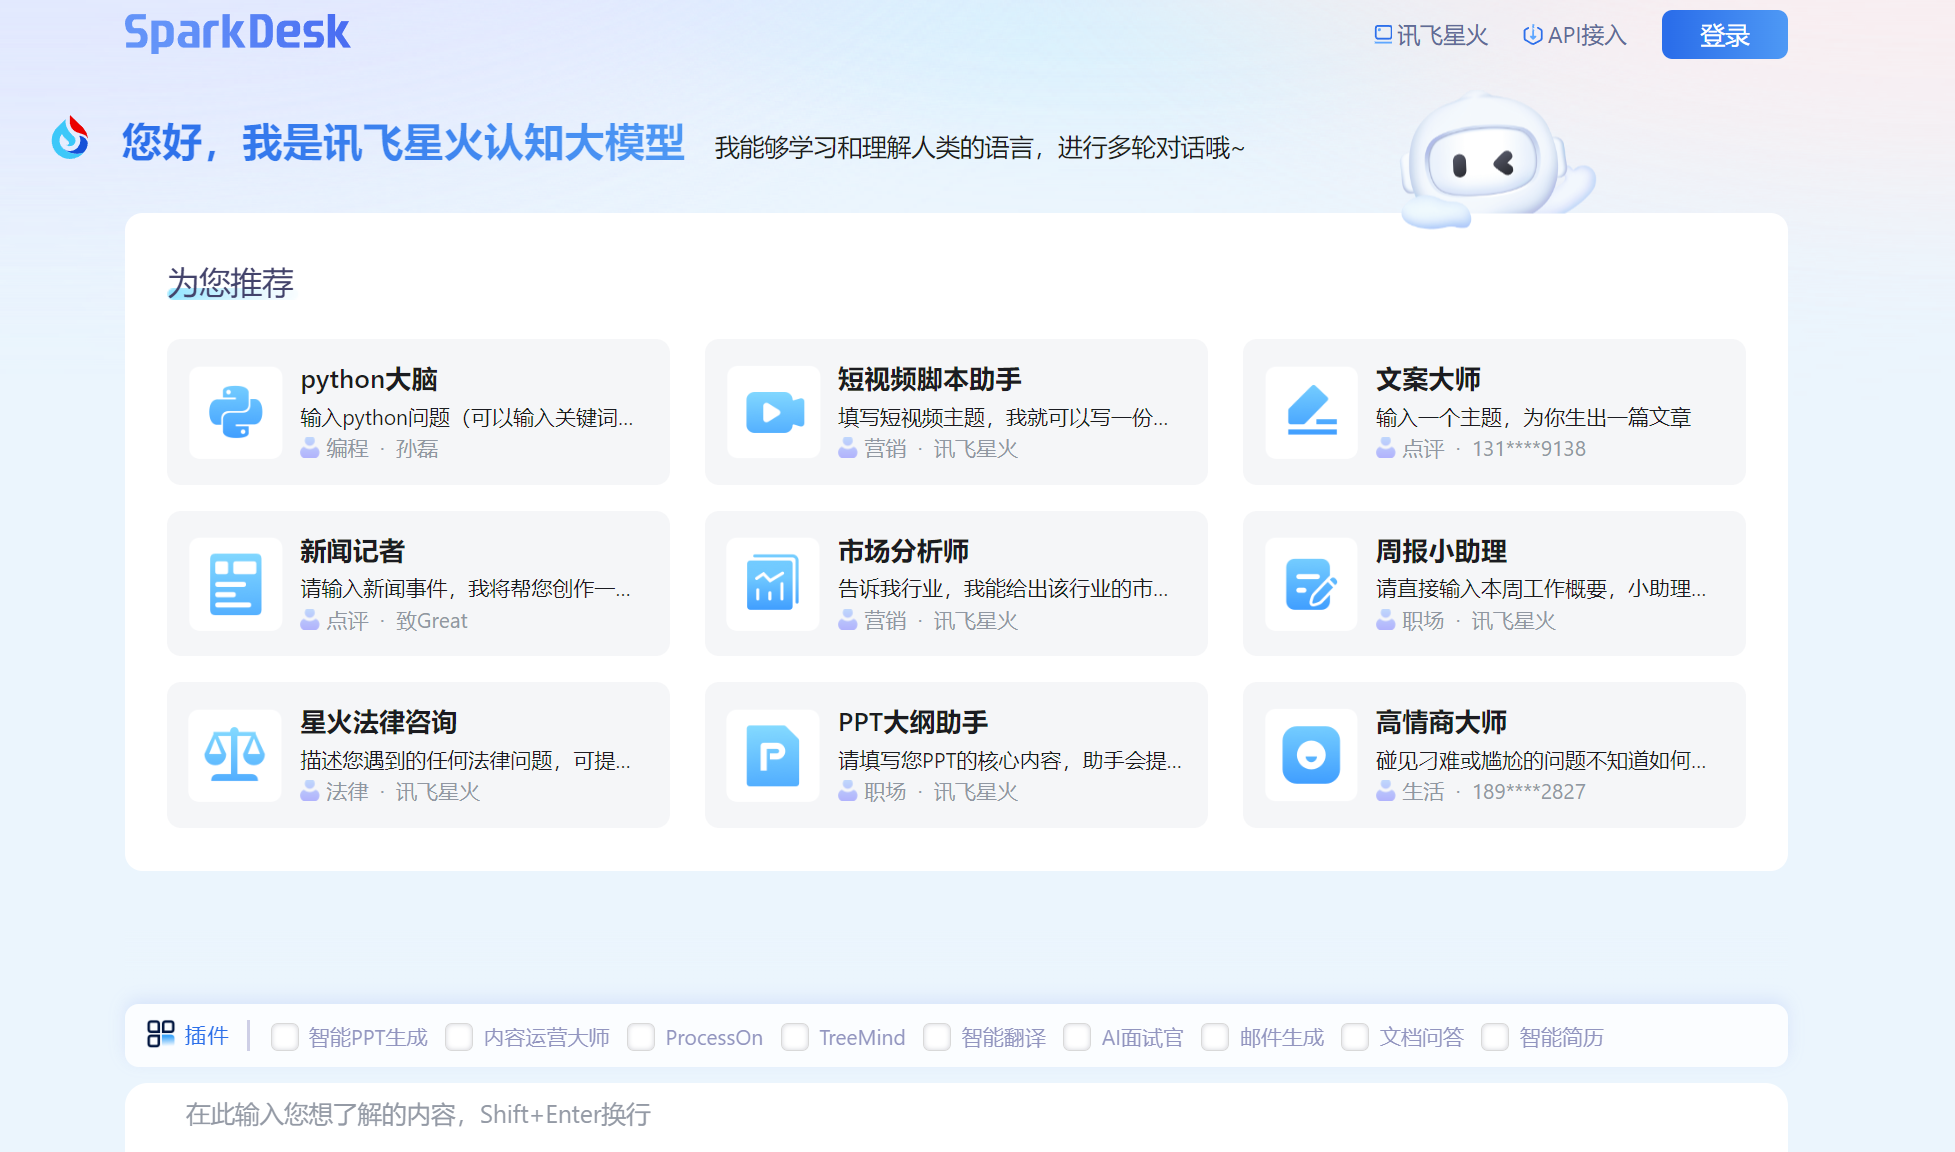Screen dimensions: 1955x1152
Task: Click the 星火法律咨询 scales icon
Action: (x=235, y=755)
